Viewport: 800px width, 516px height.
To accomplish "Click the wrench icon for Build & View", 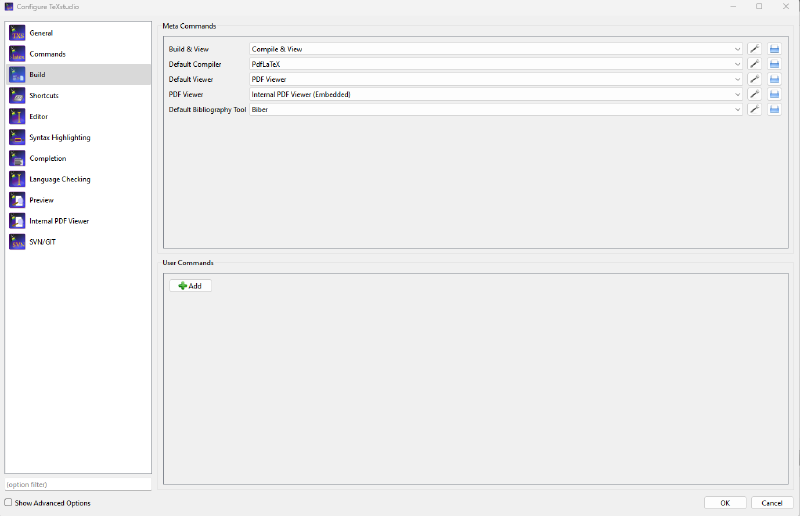I will point(754,49).
